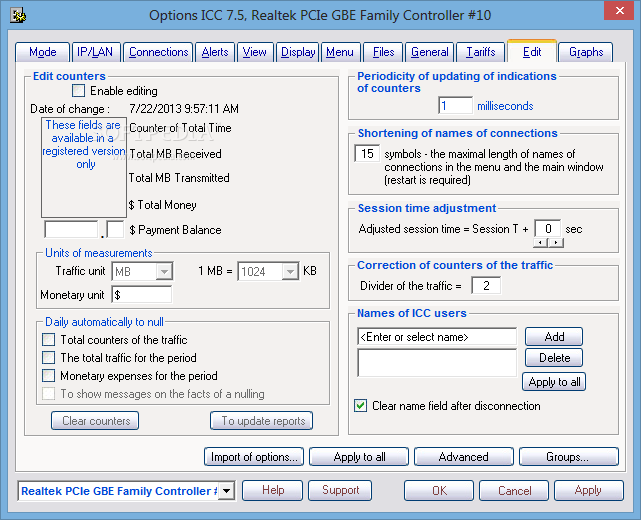Click bottom Apply to all button beside Advanced
The image size is (641, 520).
coord(359,457)
